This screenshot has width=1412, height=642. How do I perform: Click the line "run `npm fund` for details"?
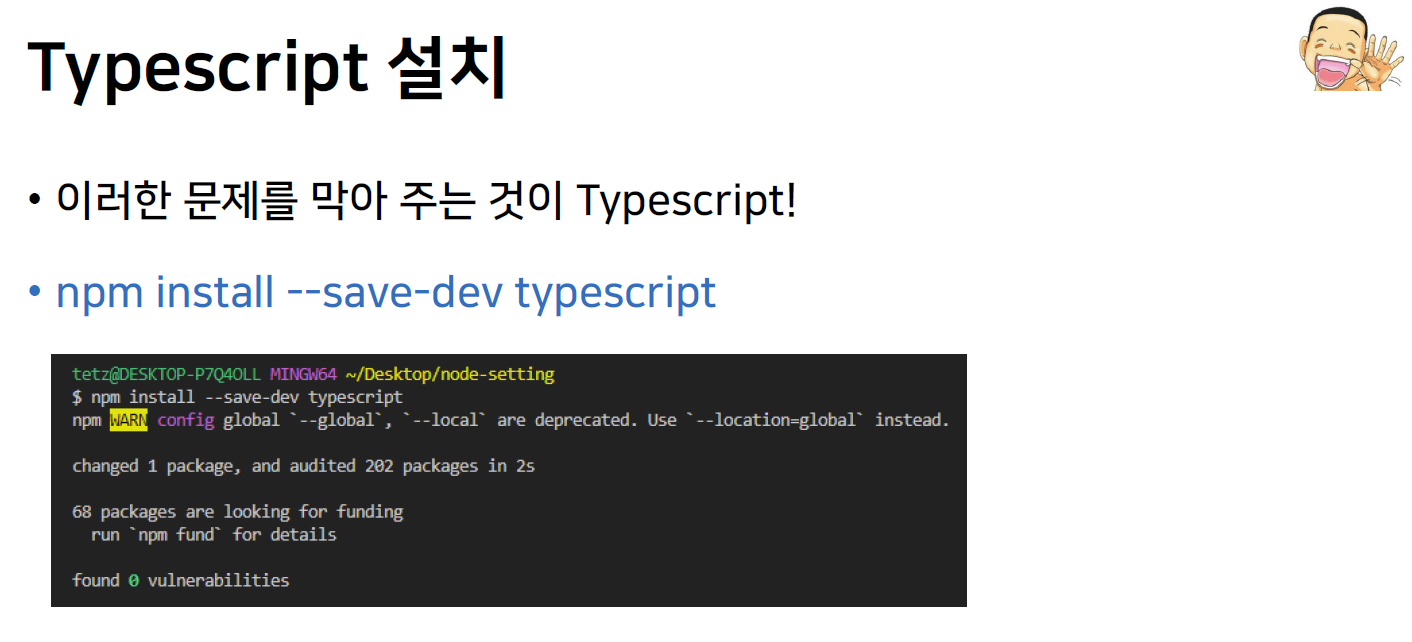214,535
